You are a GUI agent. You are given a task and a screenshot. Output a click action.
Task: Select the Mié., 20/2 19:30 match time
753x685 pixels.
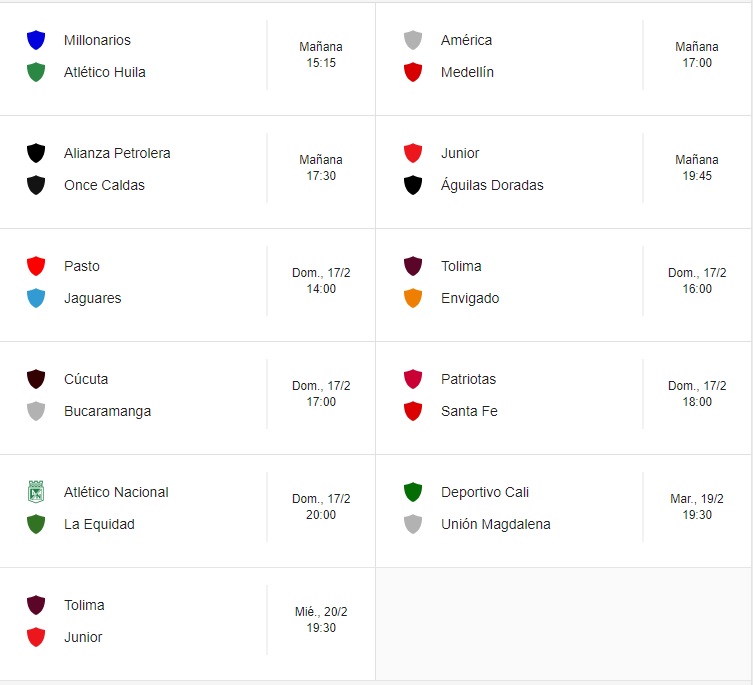321,620
